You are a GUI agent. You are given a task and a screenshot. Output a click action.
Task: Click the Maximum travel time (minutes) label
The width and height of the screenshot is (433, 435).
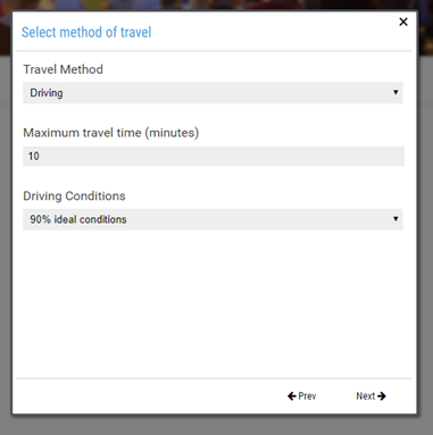pos(111,133)
